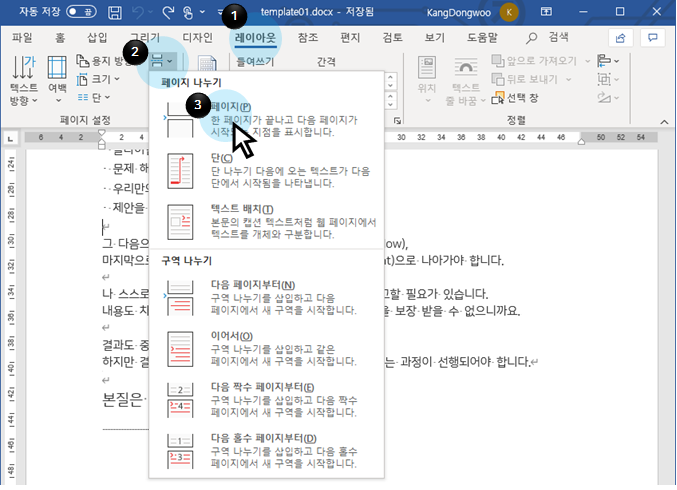Collapse the ribbon with the chevron
The image size is (677, 490).
click(664, 122)
